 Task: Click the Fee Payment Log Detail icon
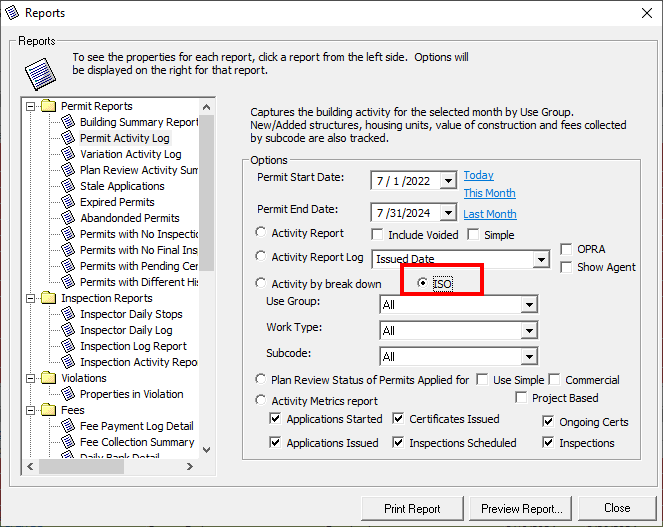pos(68,426)
